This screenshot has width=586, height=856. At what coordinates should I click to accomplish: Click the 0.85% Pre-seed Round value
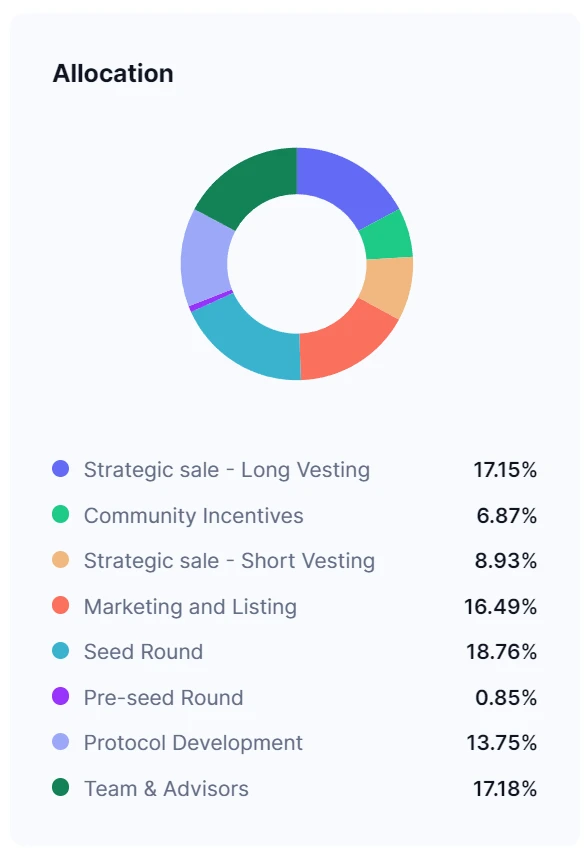(506, 698)
